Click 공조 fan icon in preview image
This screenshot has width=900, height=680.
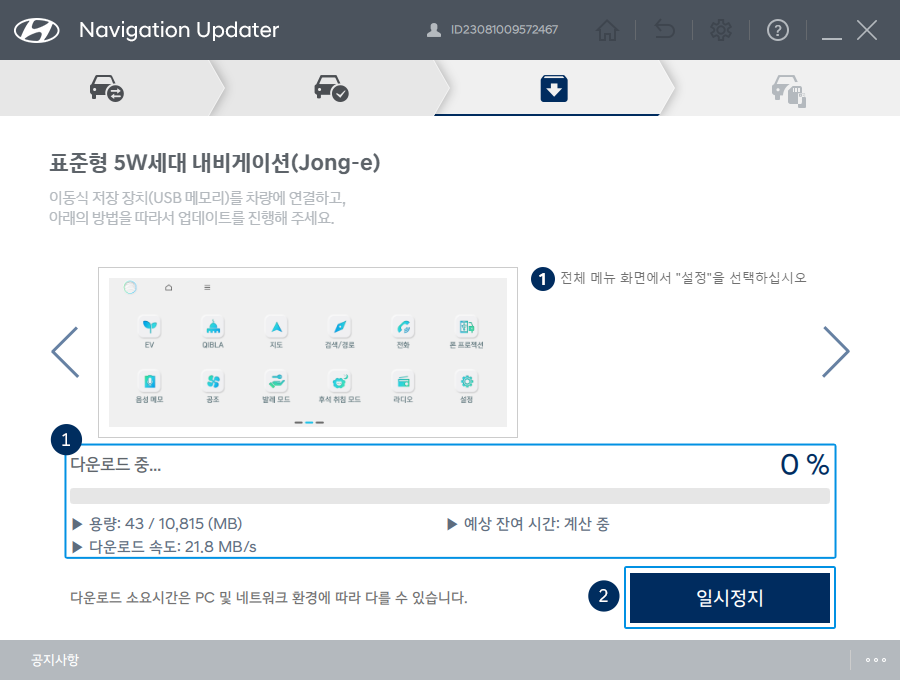coord(213,382)
